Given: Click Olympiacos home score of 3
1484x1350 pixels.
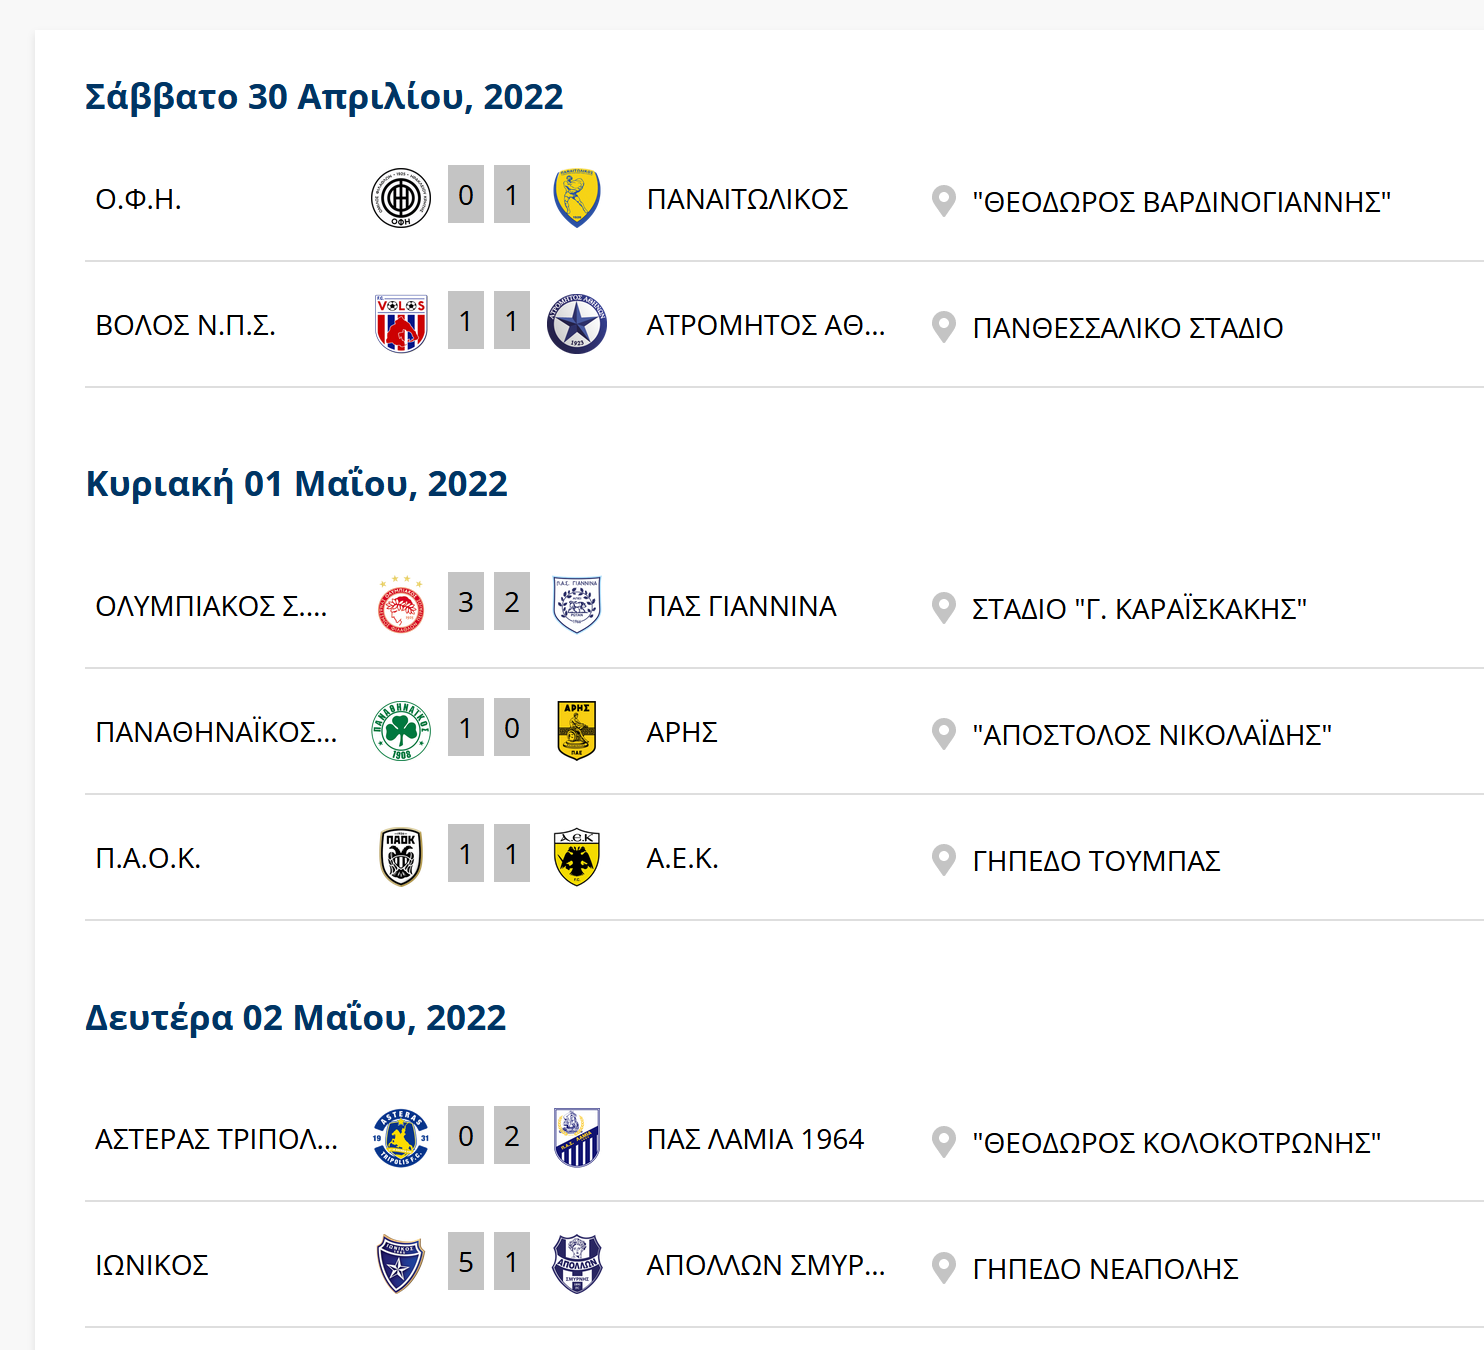Looking at the screenshot, I should tap(466, 602).
